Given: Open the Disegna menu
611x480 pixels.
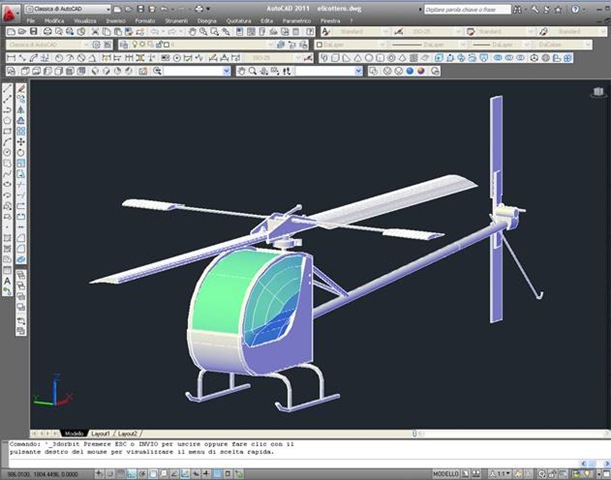Looking at the screenshot, I should pos(206,20).
